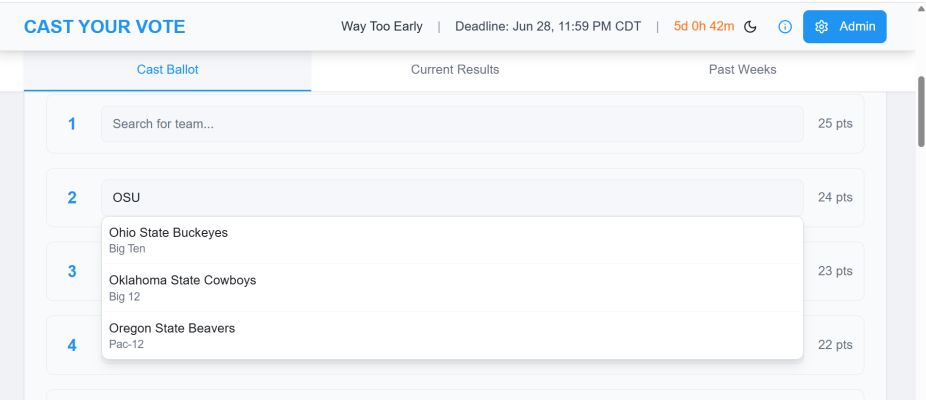Screen dimensions: 926x400
Task: Switch to Current Results tab
Action: click(455, 70)
